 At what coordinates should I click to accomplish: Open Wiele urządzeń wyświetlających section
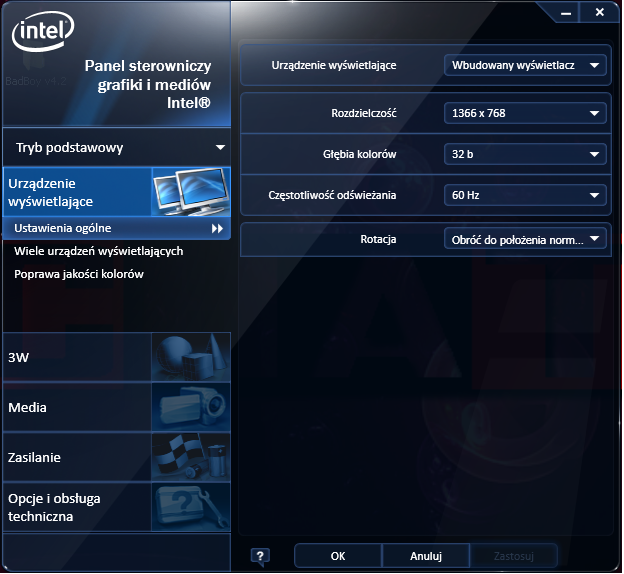[x=99, y=251]
